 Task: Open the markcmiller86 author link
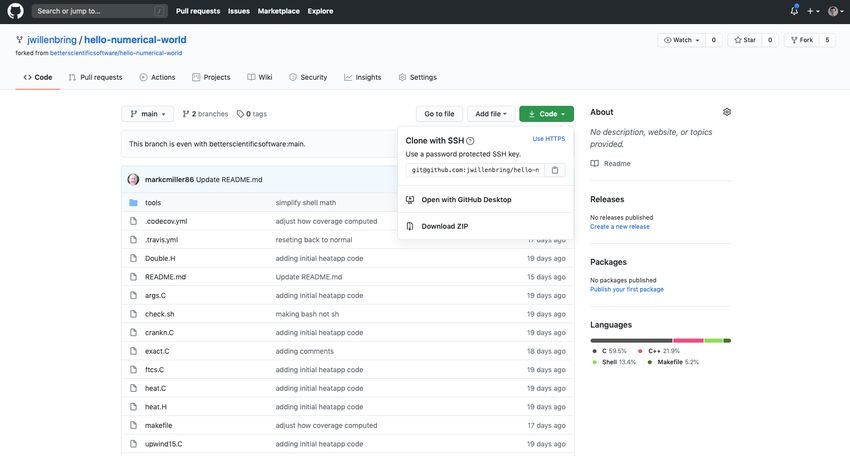tap(169, 179)
